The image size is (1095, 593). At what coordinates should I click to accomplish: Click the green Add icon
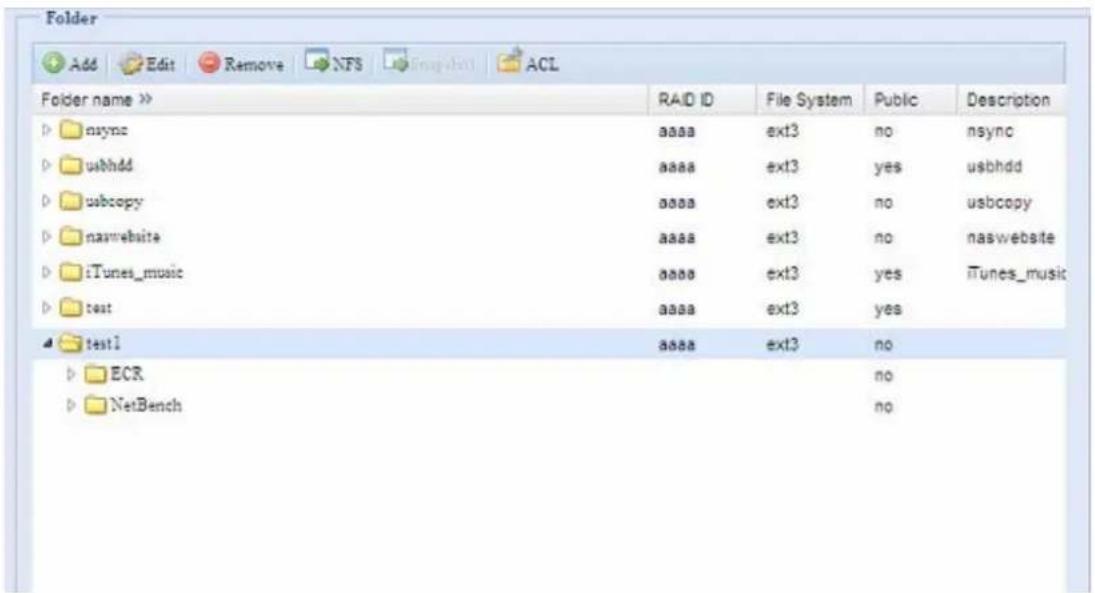tap(53, 64)
